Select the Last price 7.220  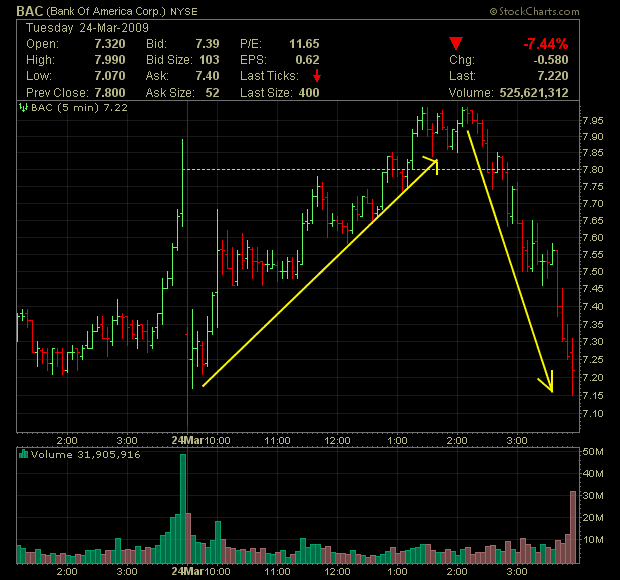553,76
